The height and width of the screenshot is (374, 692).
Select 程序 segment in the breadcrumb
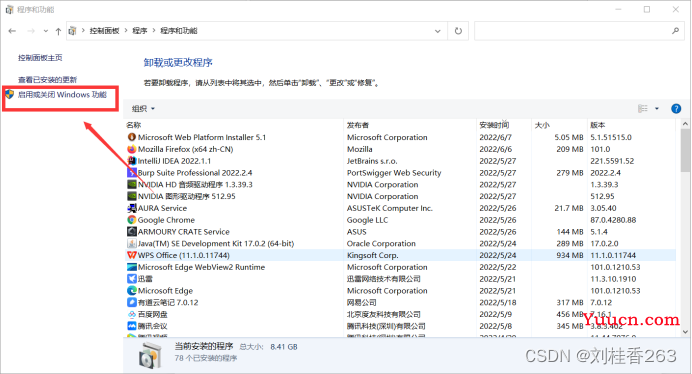coord(139,30)
